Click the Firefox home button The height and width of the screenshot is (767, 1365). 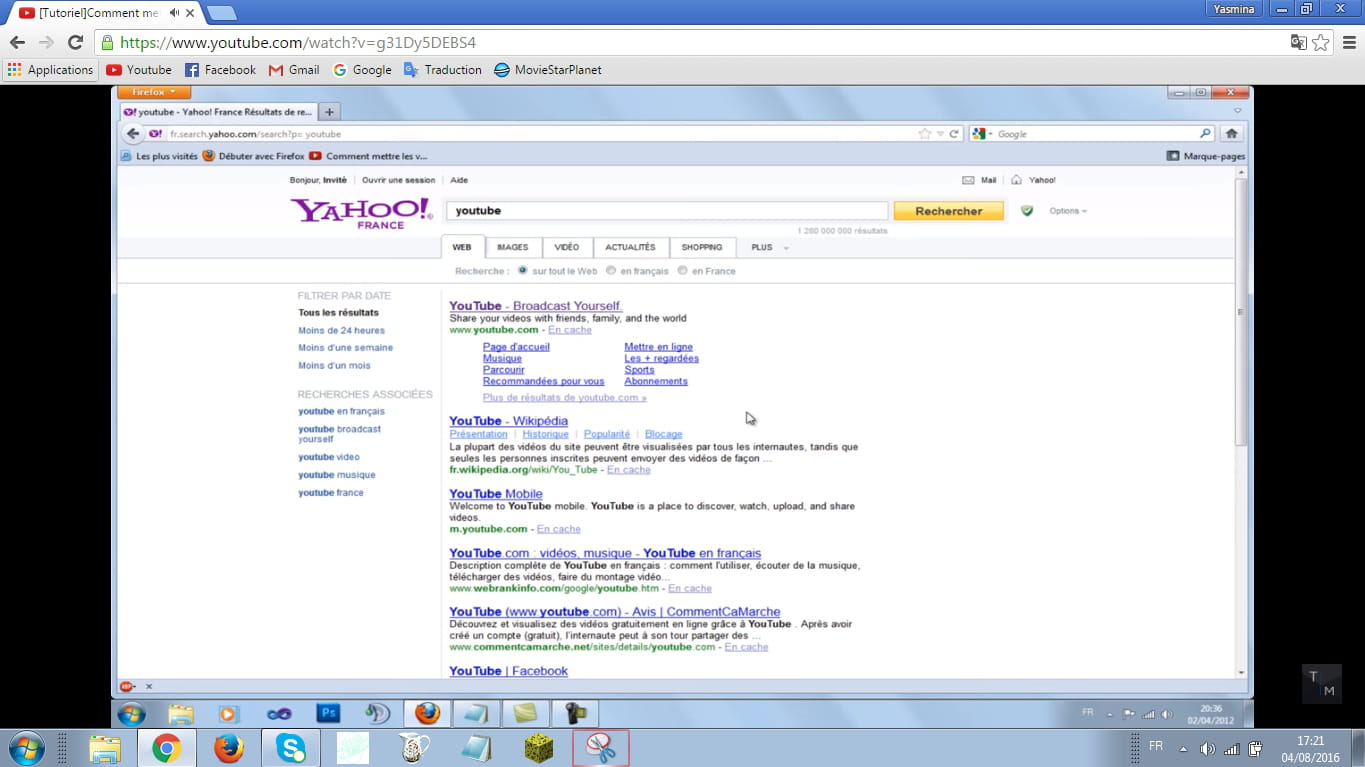(x=1232, y=133)
